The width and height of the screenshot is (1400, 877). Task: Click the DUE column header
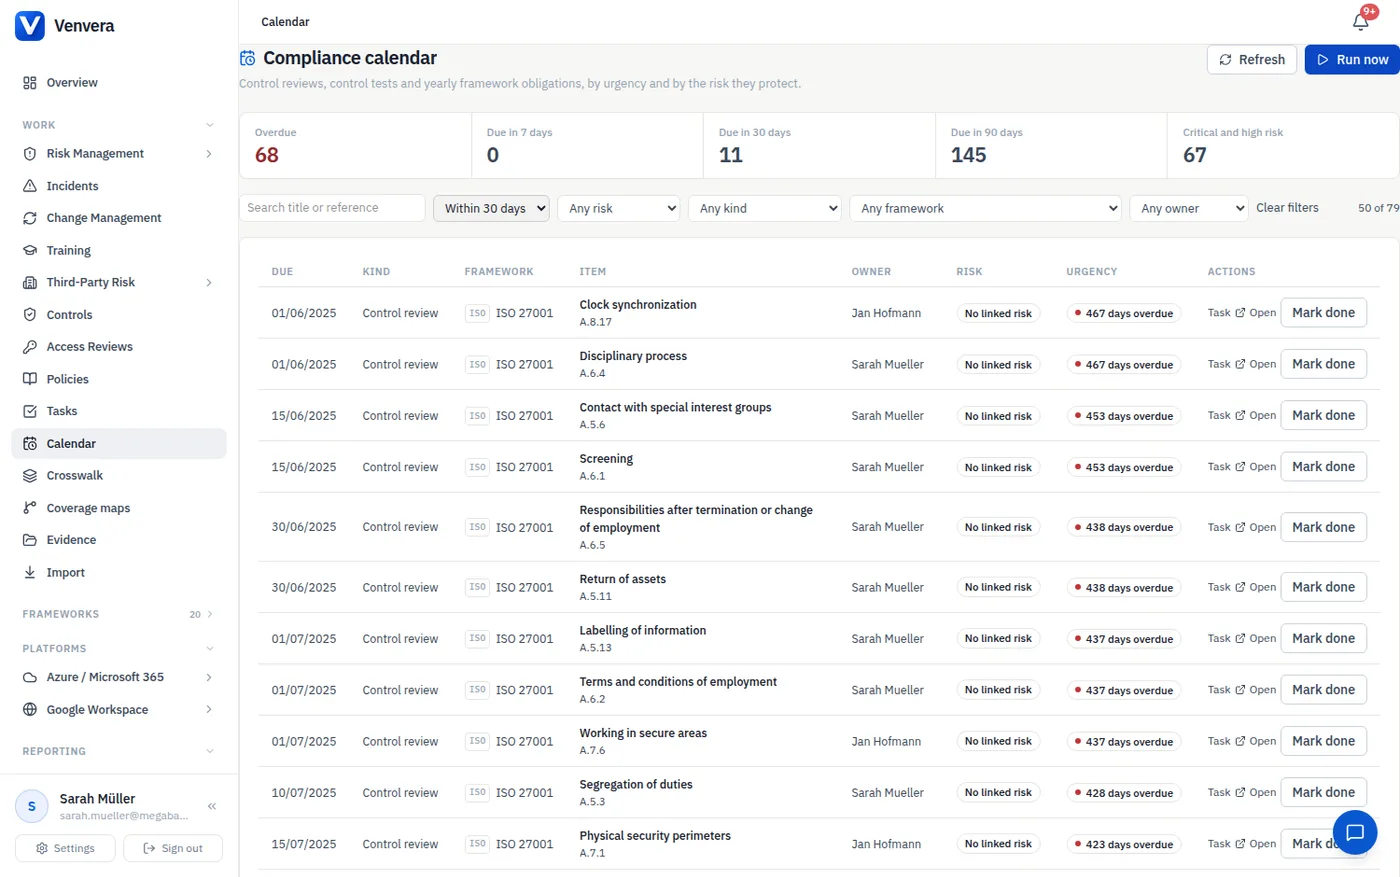pyautogui.click(x=282, y=272)
